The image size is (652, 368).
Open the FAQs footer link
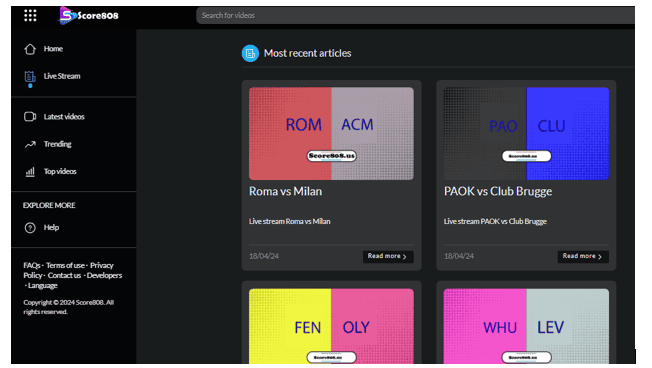pyautogui.click(x=32, y=265)
